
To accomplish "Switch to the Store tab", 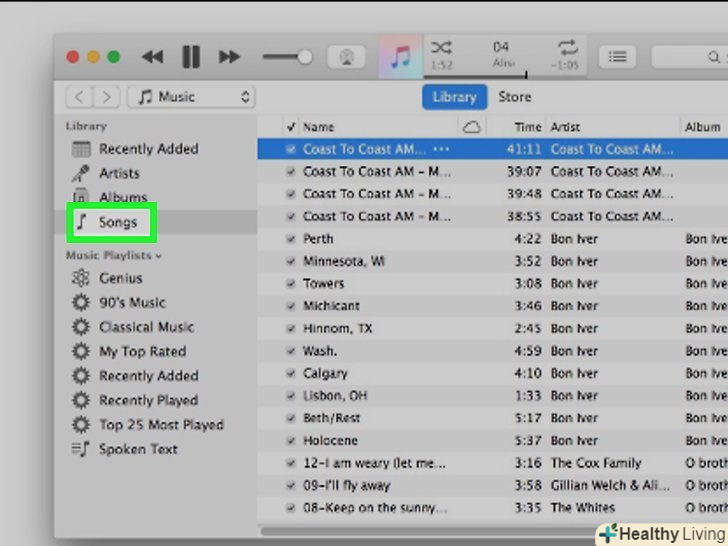I will coord(514,97).
